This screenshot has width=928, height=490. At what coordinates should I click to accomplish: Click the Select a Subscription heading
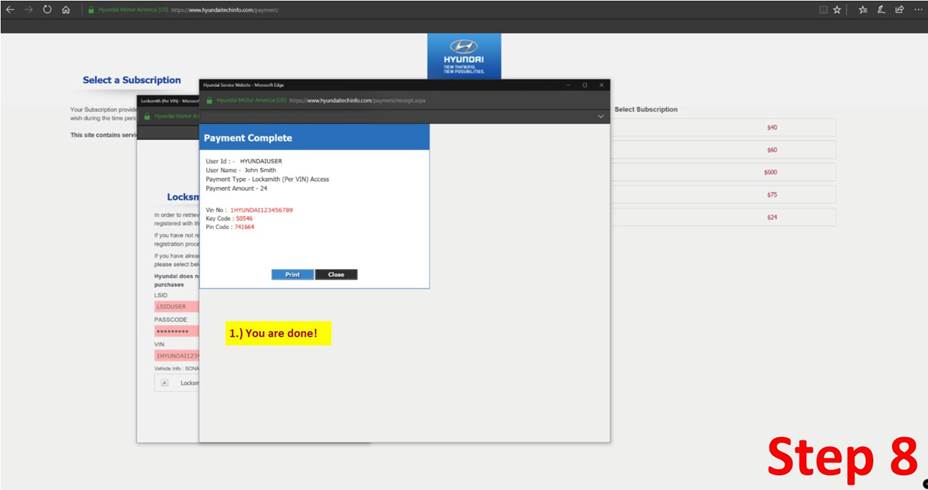(x=132, y=80)
